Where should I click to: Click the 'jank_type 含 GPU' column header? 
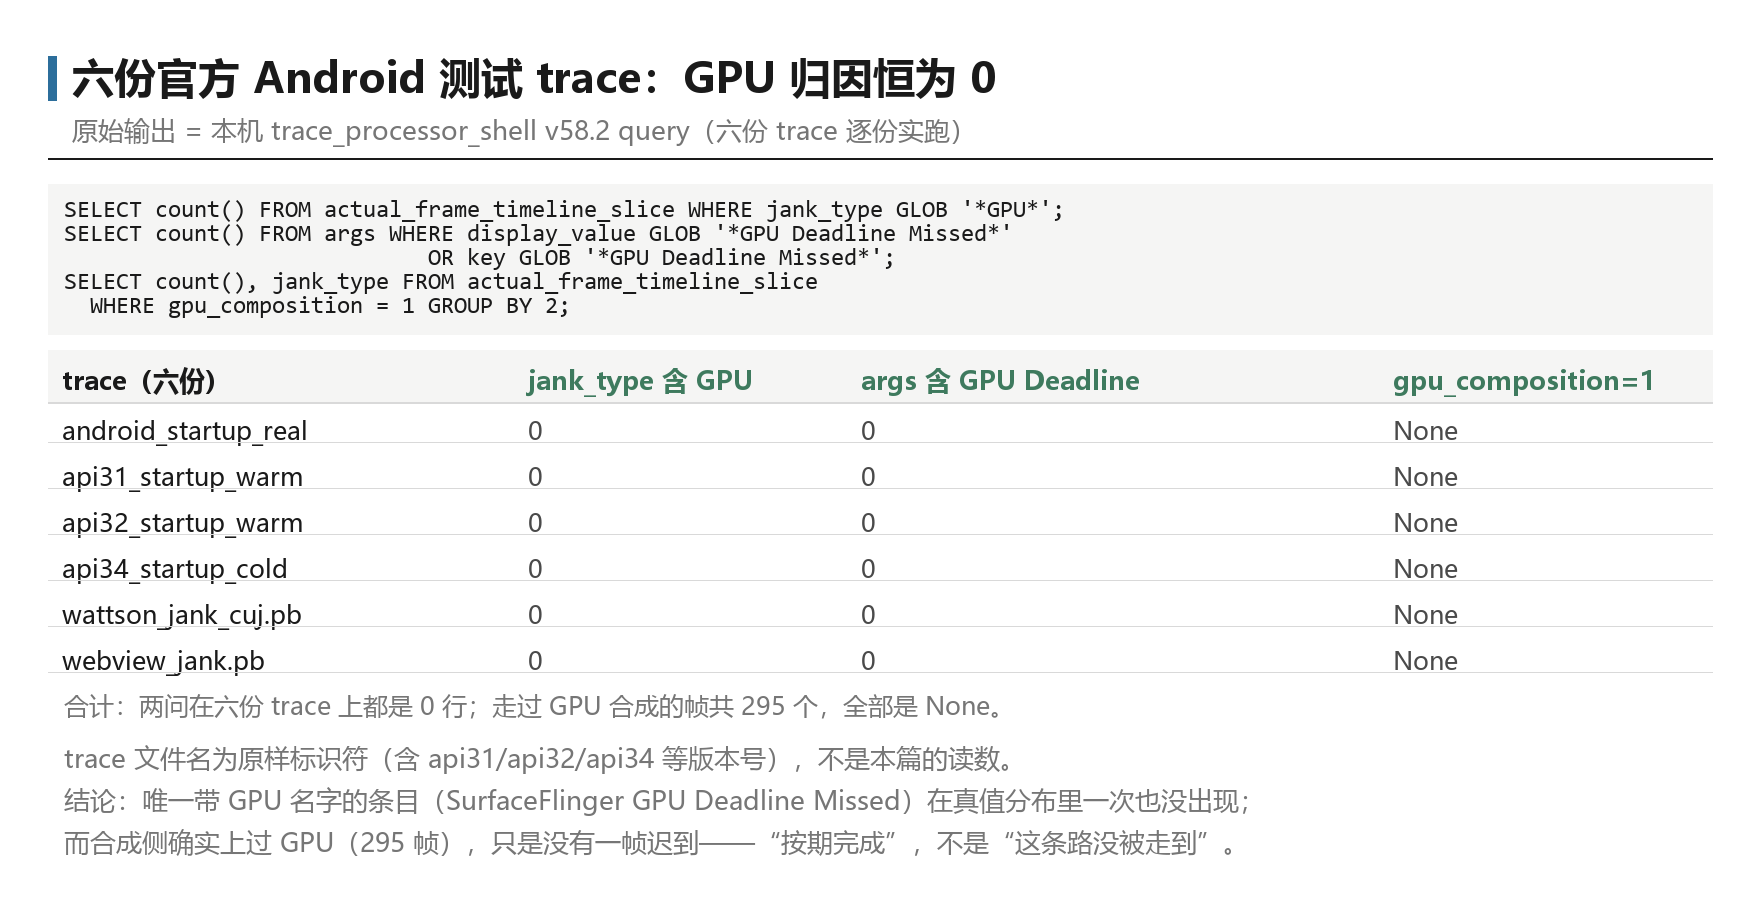point(640,381)
